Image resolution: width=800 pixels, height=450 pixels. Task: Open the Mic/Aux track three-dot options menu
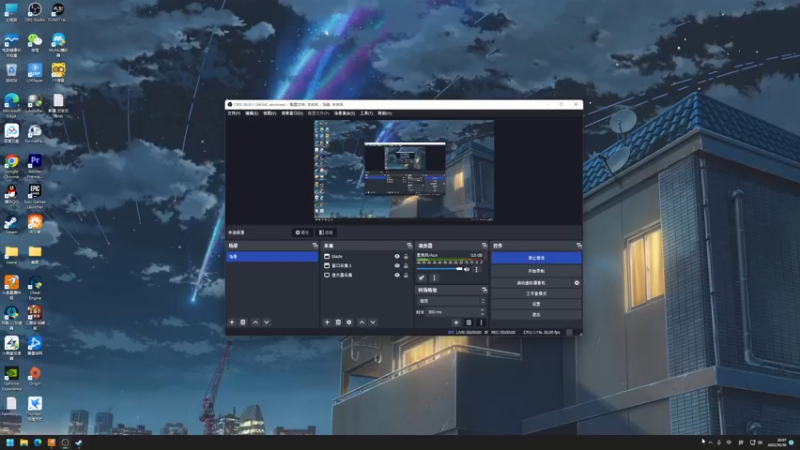[x=477, y=269]
